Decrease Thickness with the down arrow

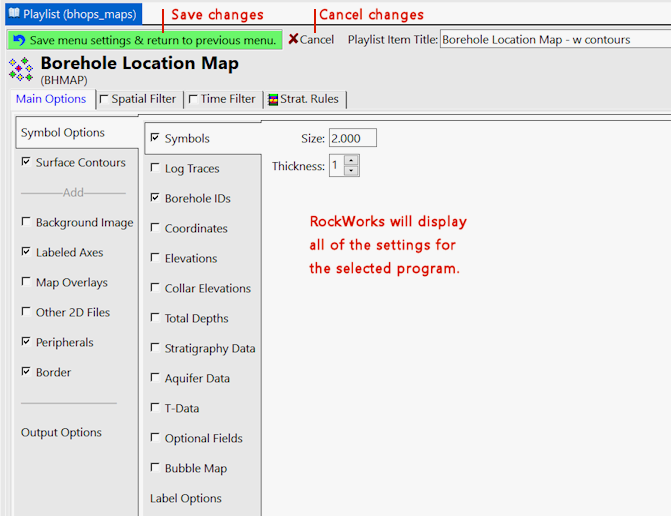coord(351,171)
